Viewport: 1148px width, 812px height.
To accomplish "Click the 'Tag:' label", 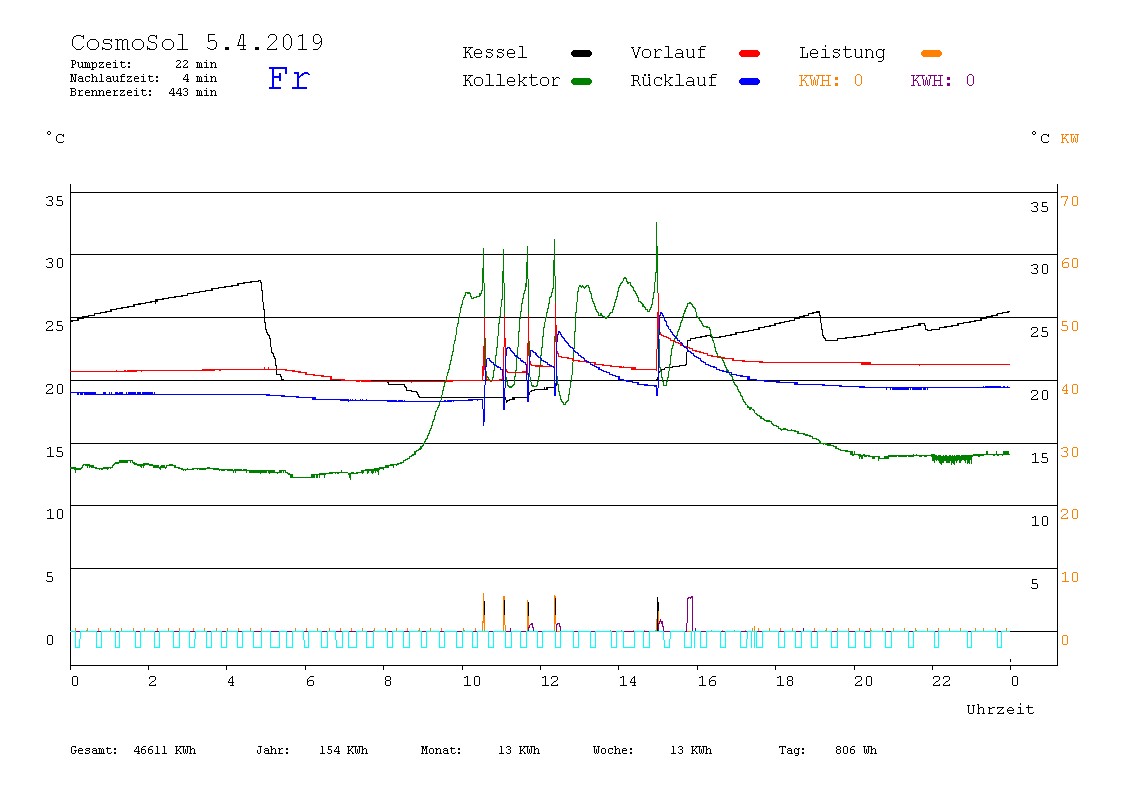I will pos(792,750).
